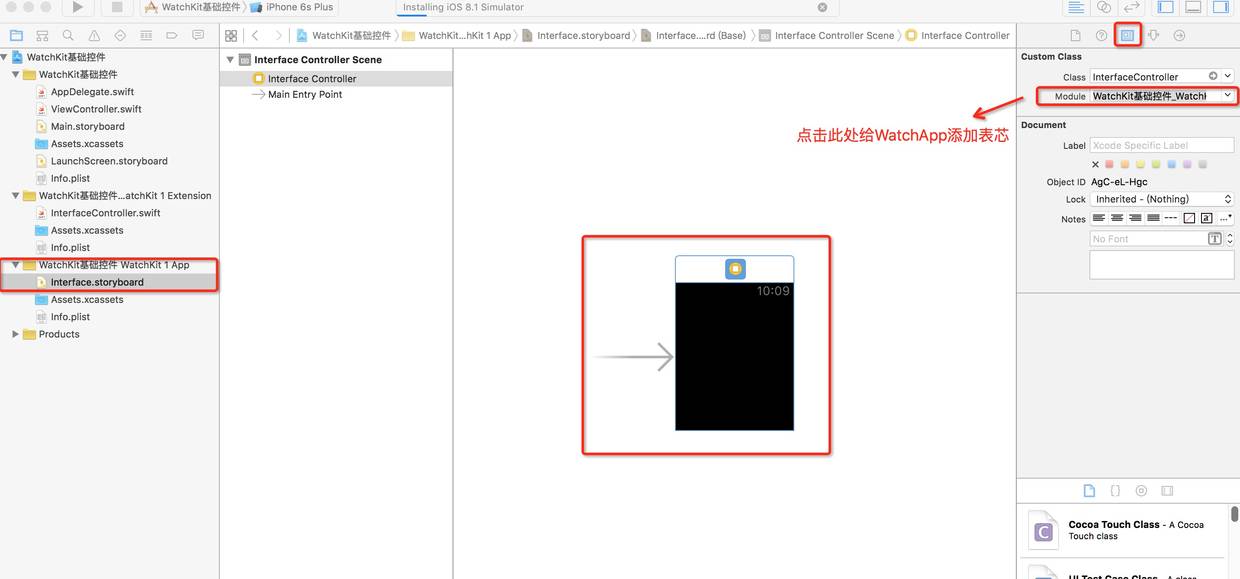Center-align the notes text
Viewport: 1240px width, 579px height.
(x=1117, y=218)
